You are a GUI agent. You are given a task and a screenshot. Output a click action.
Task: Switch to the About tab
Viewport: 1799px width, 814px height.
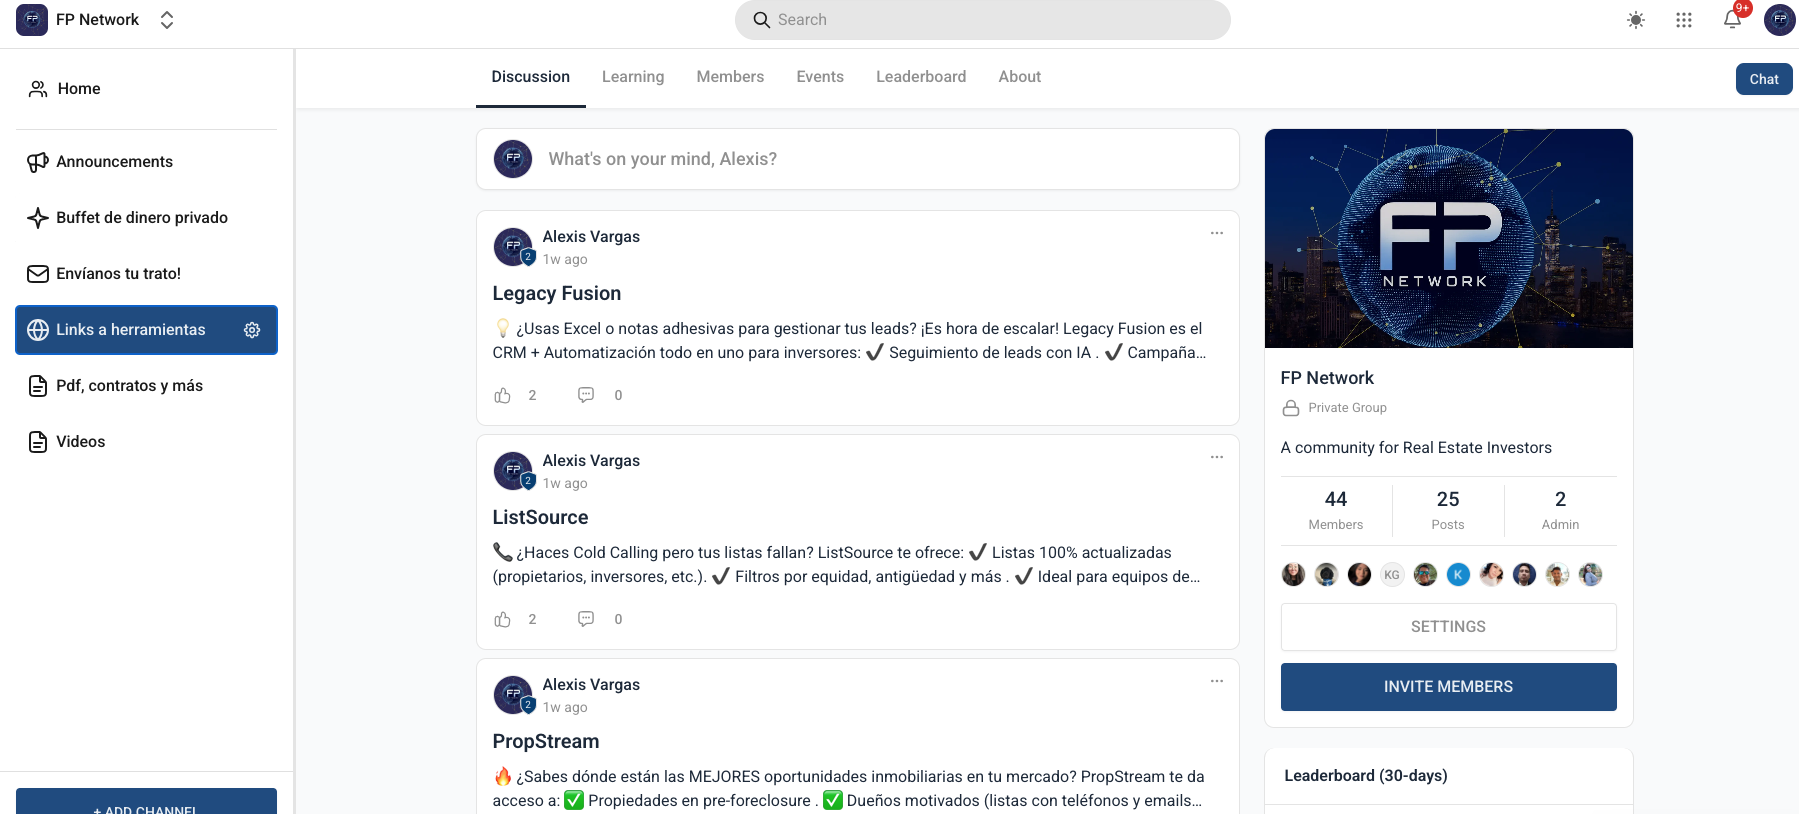click(x=1020, y=77)
